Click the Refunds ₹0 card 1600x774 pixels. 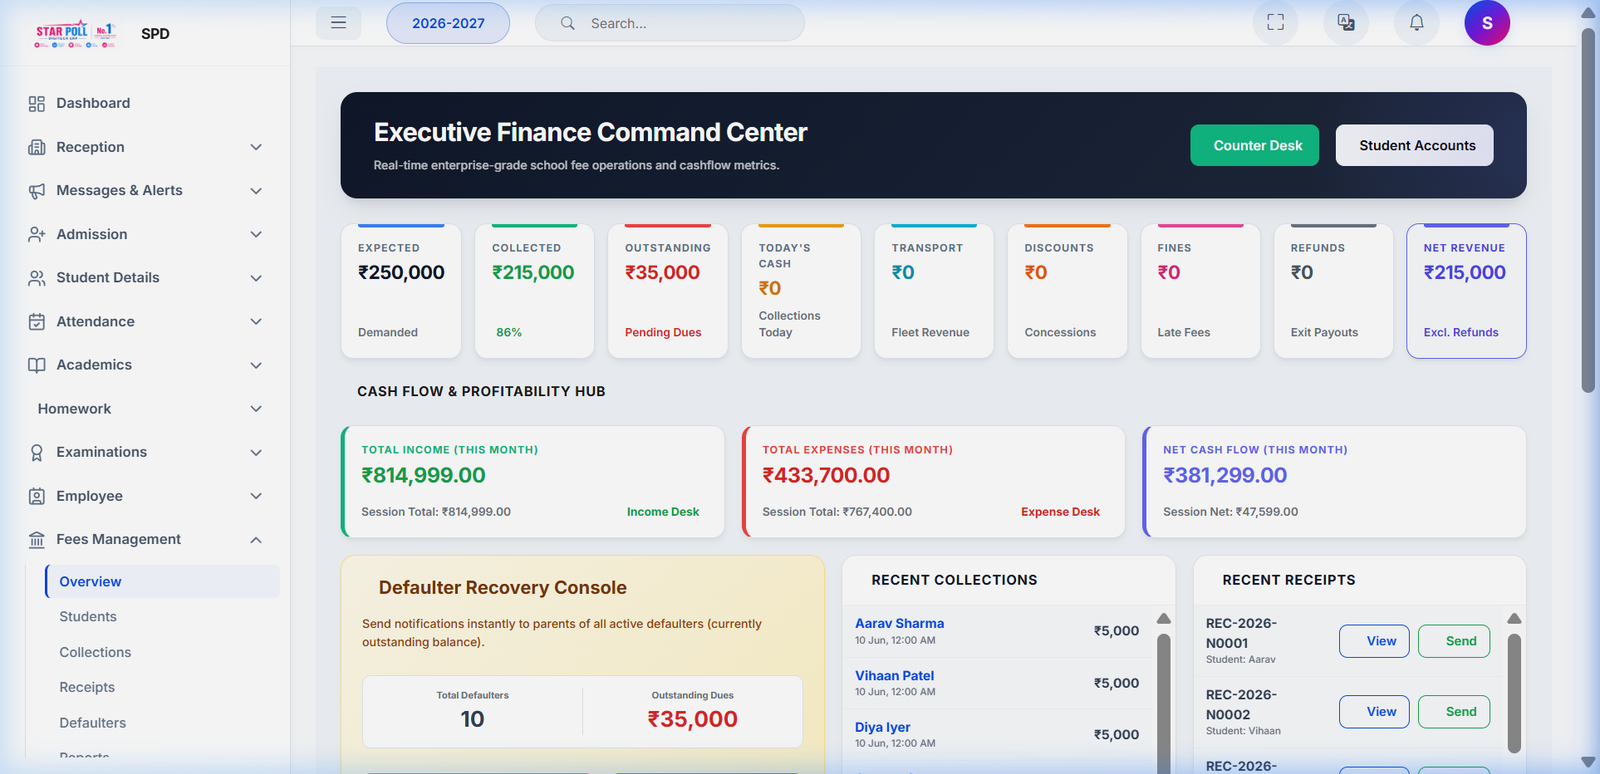point(1333,291)
